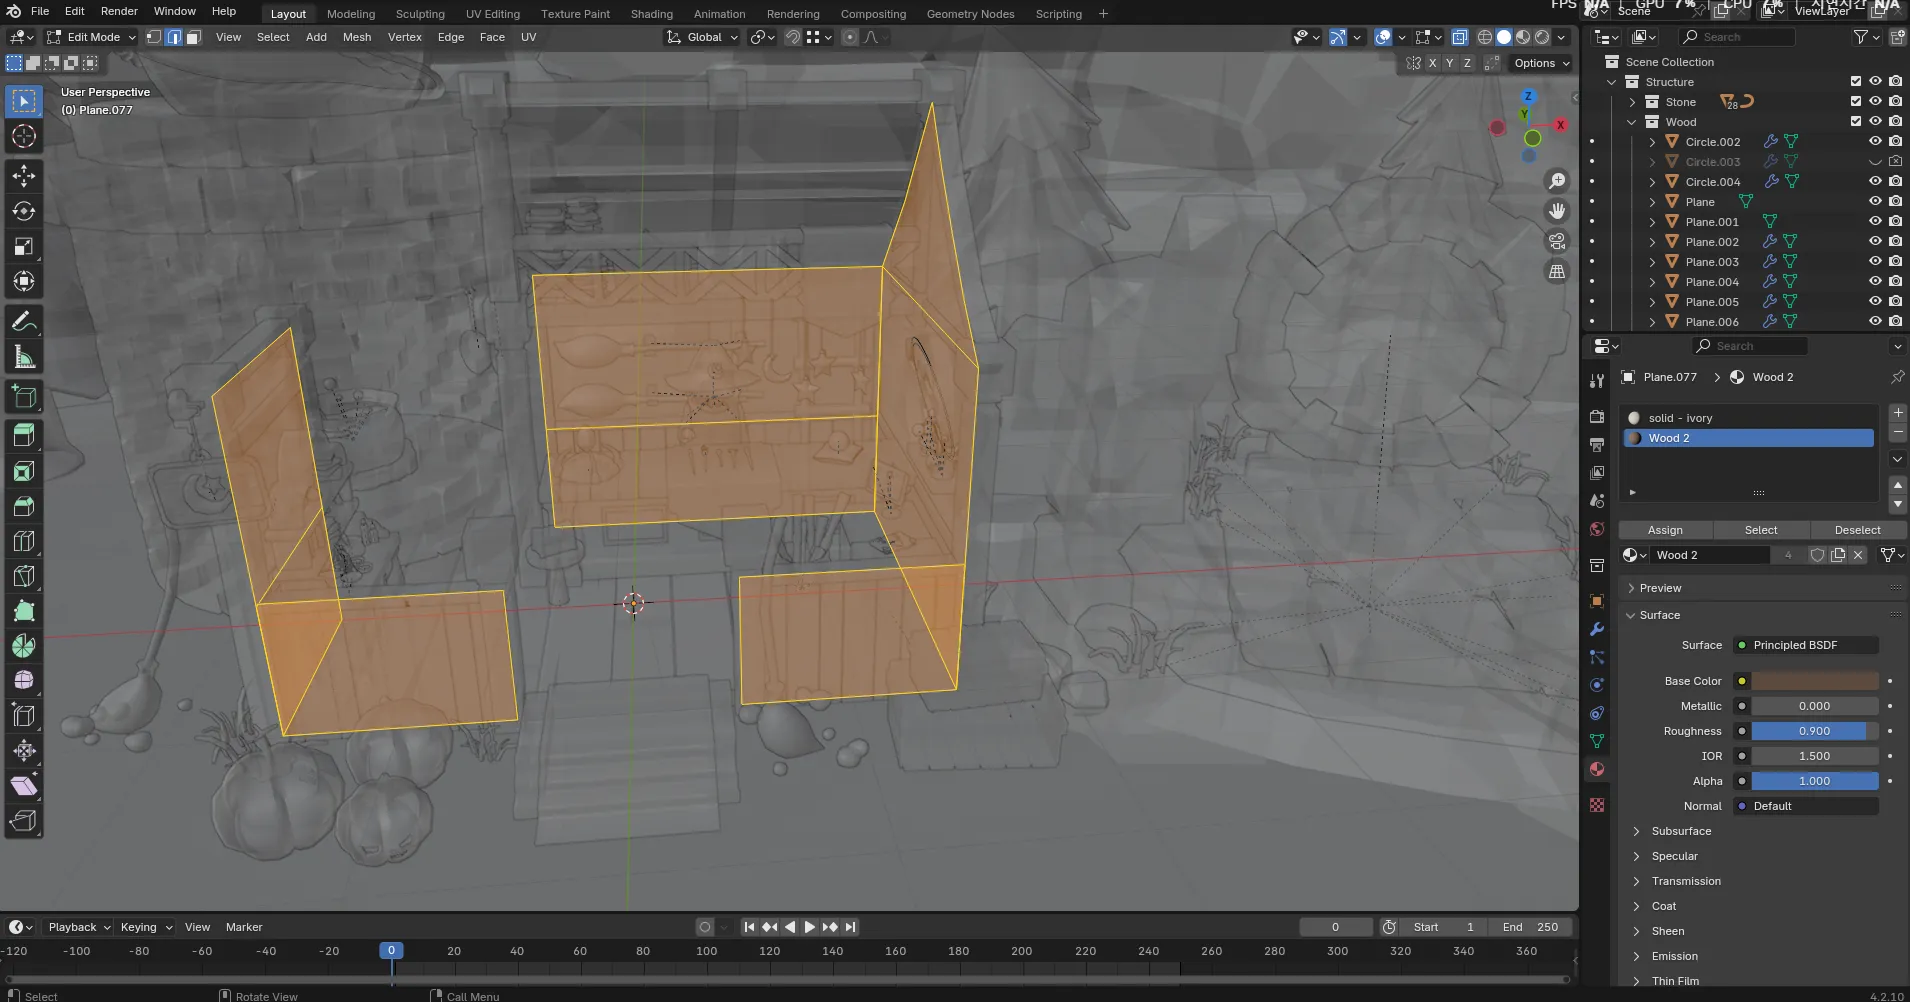The height and width of the screenshot is (1002, 1910).
Task: Select the Knife tool
Action: (24, 576)
